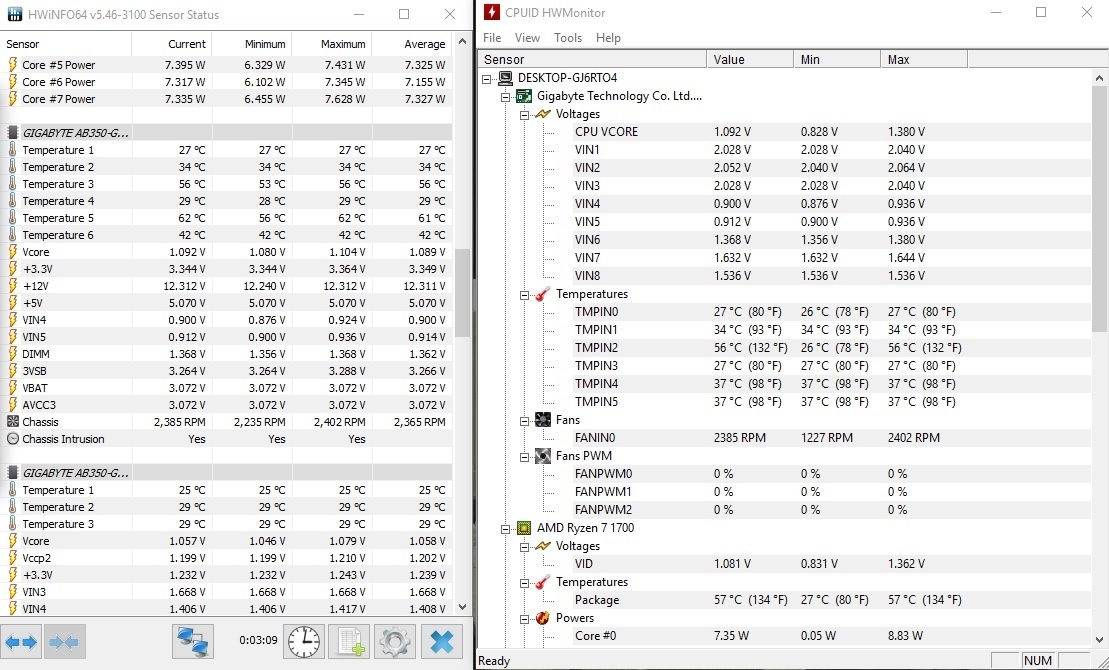This screenshot has height=670, width=1109.
Task: Collapse the Ryzen Voltages branch containing VID
Action: pos(525,546)
